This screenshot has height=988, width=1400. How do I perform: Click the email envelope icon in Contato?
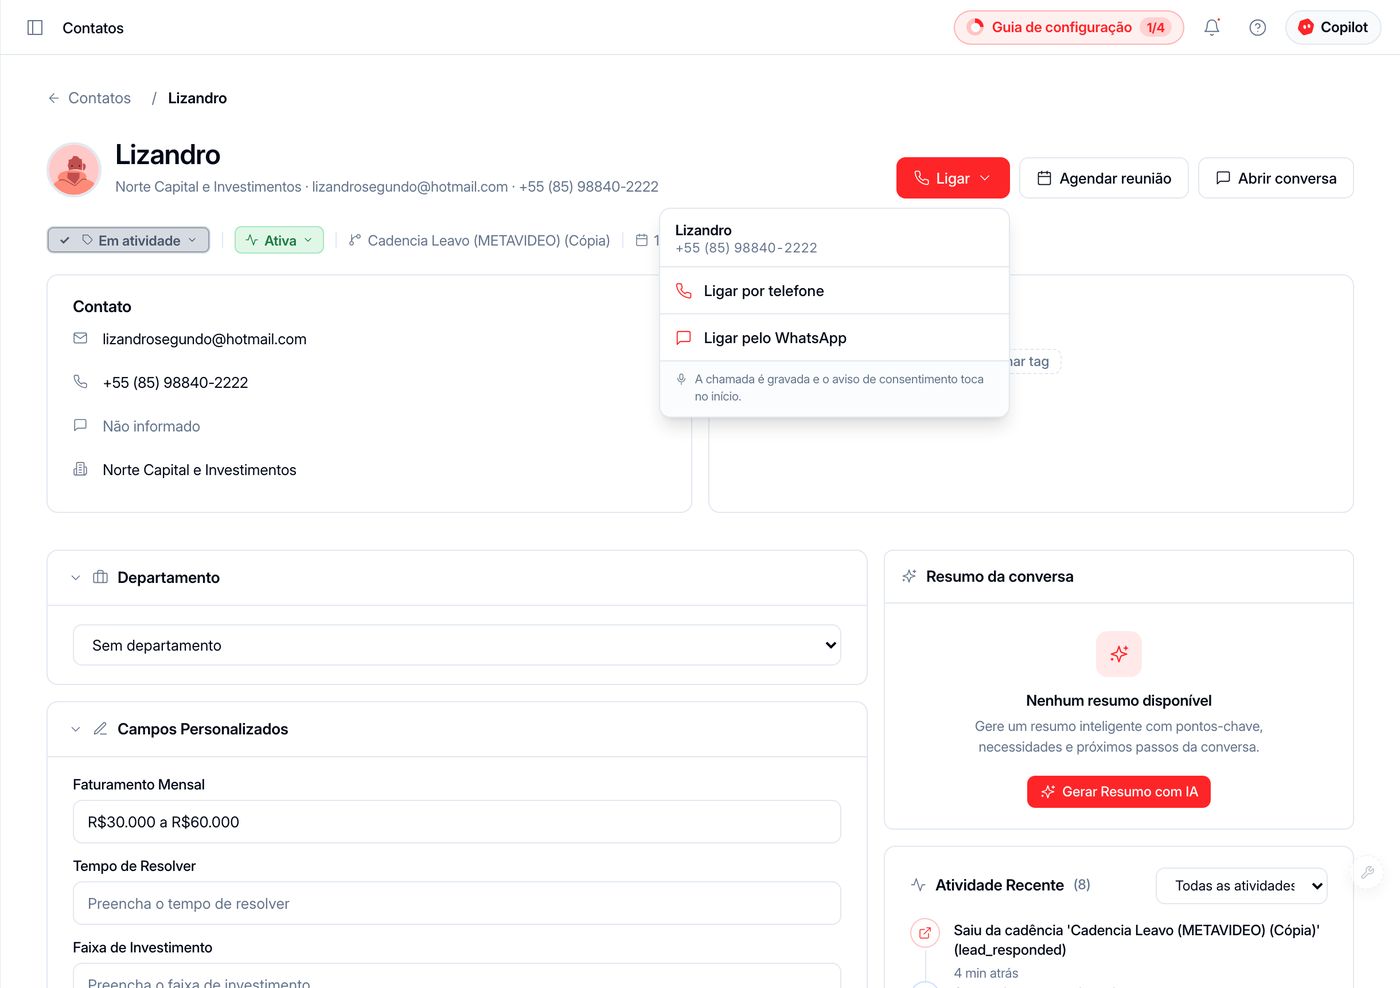[80, 339]
